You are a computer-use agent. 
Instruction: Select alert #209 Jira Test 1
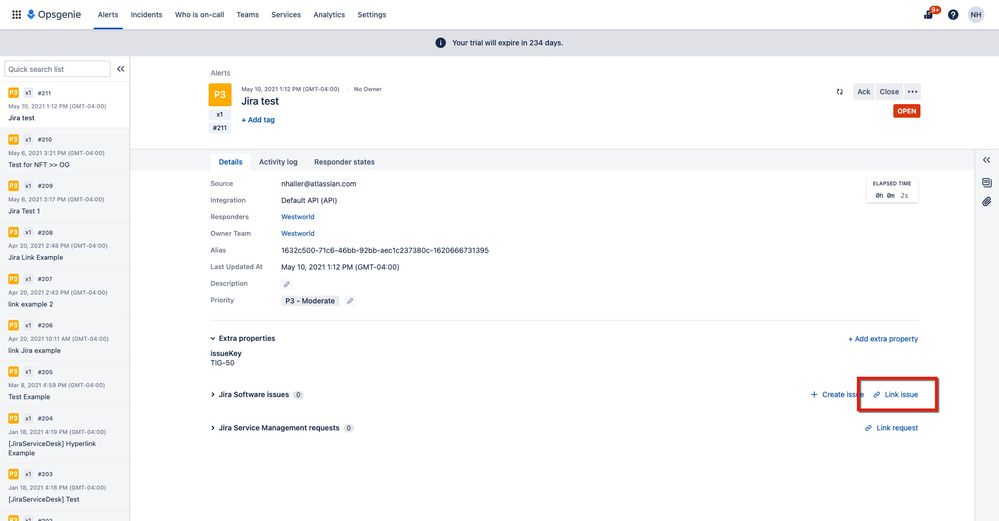click(x=64, y=198)
